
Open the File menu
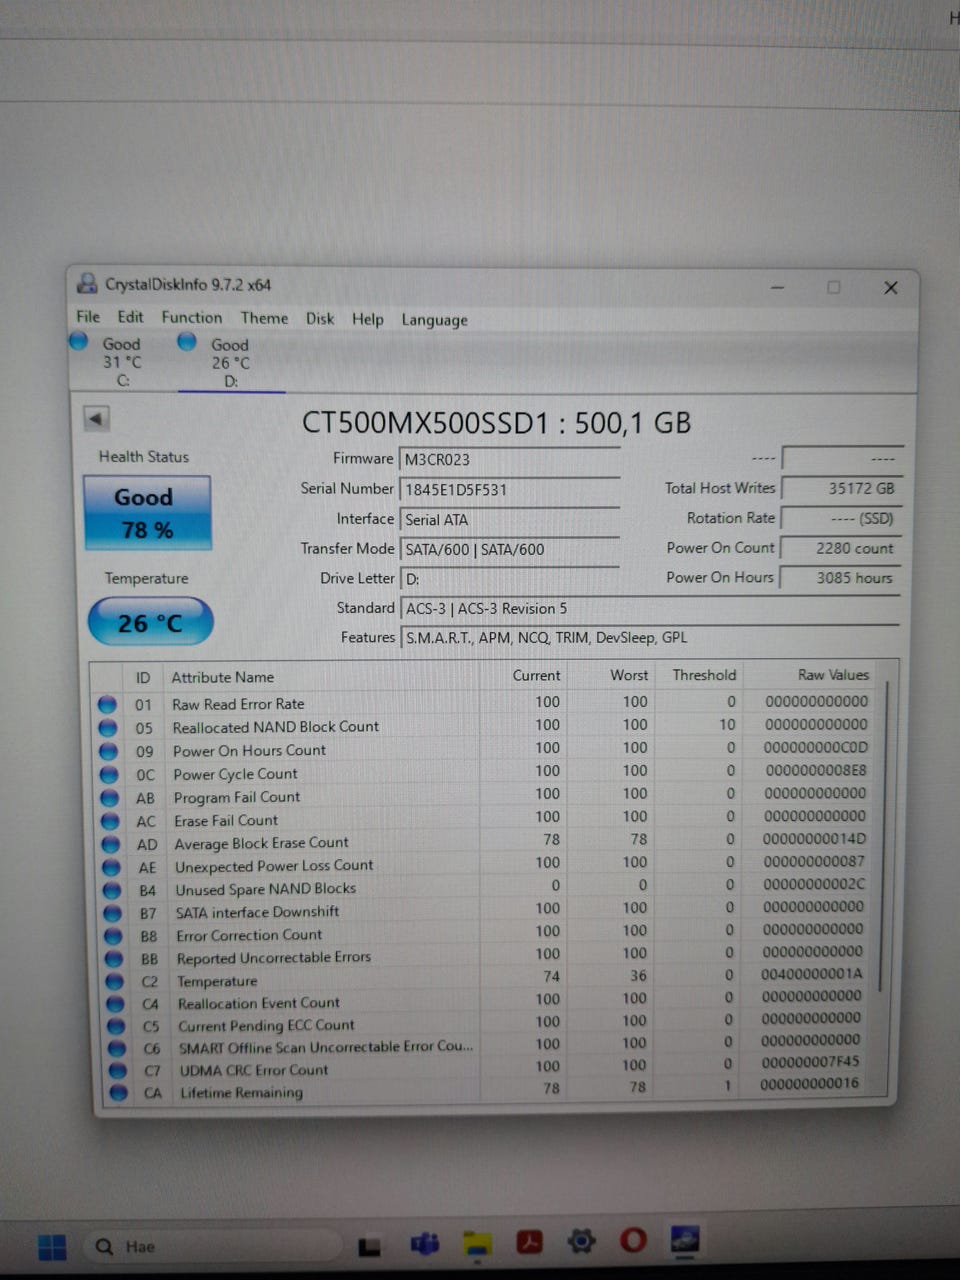tap(88, 317)
